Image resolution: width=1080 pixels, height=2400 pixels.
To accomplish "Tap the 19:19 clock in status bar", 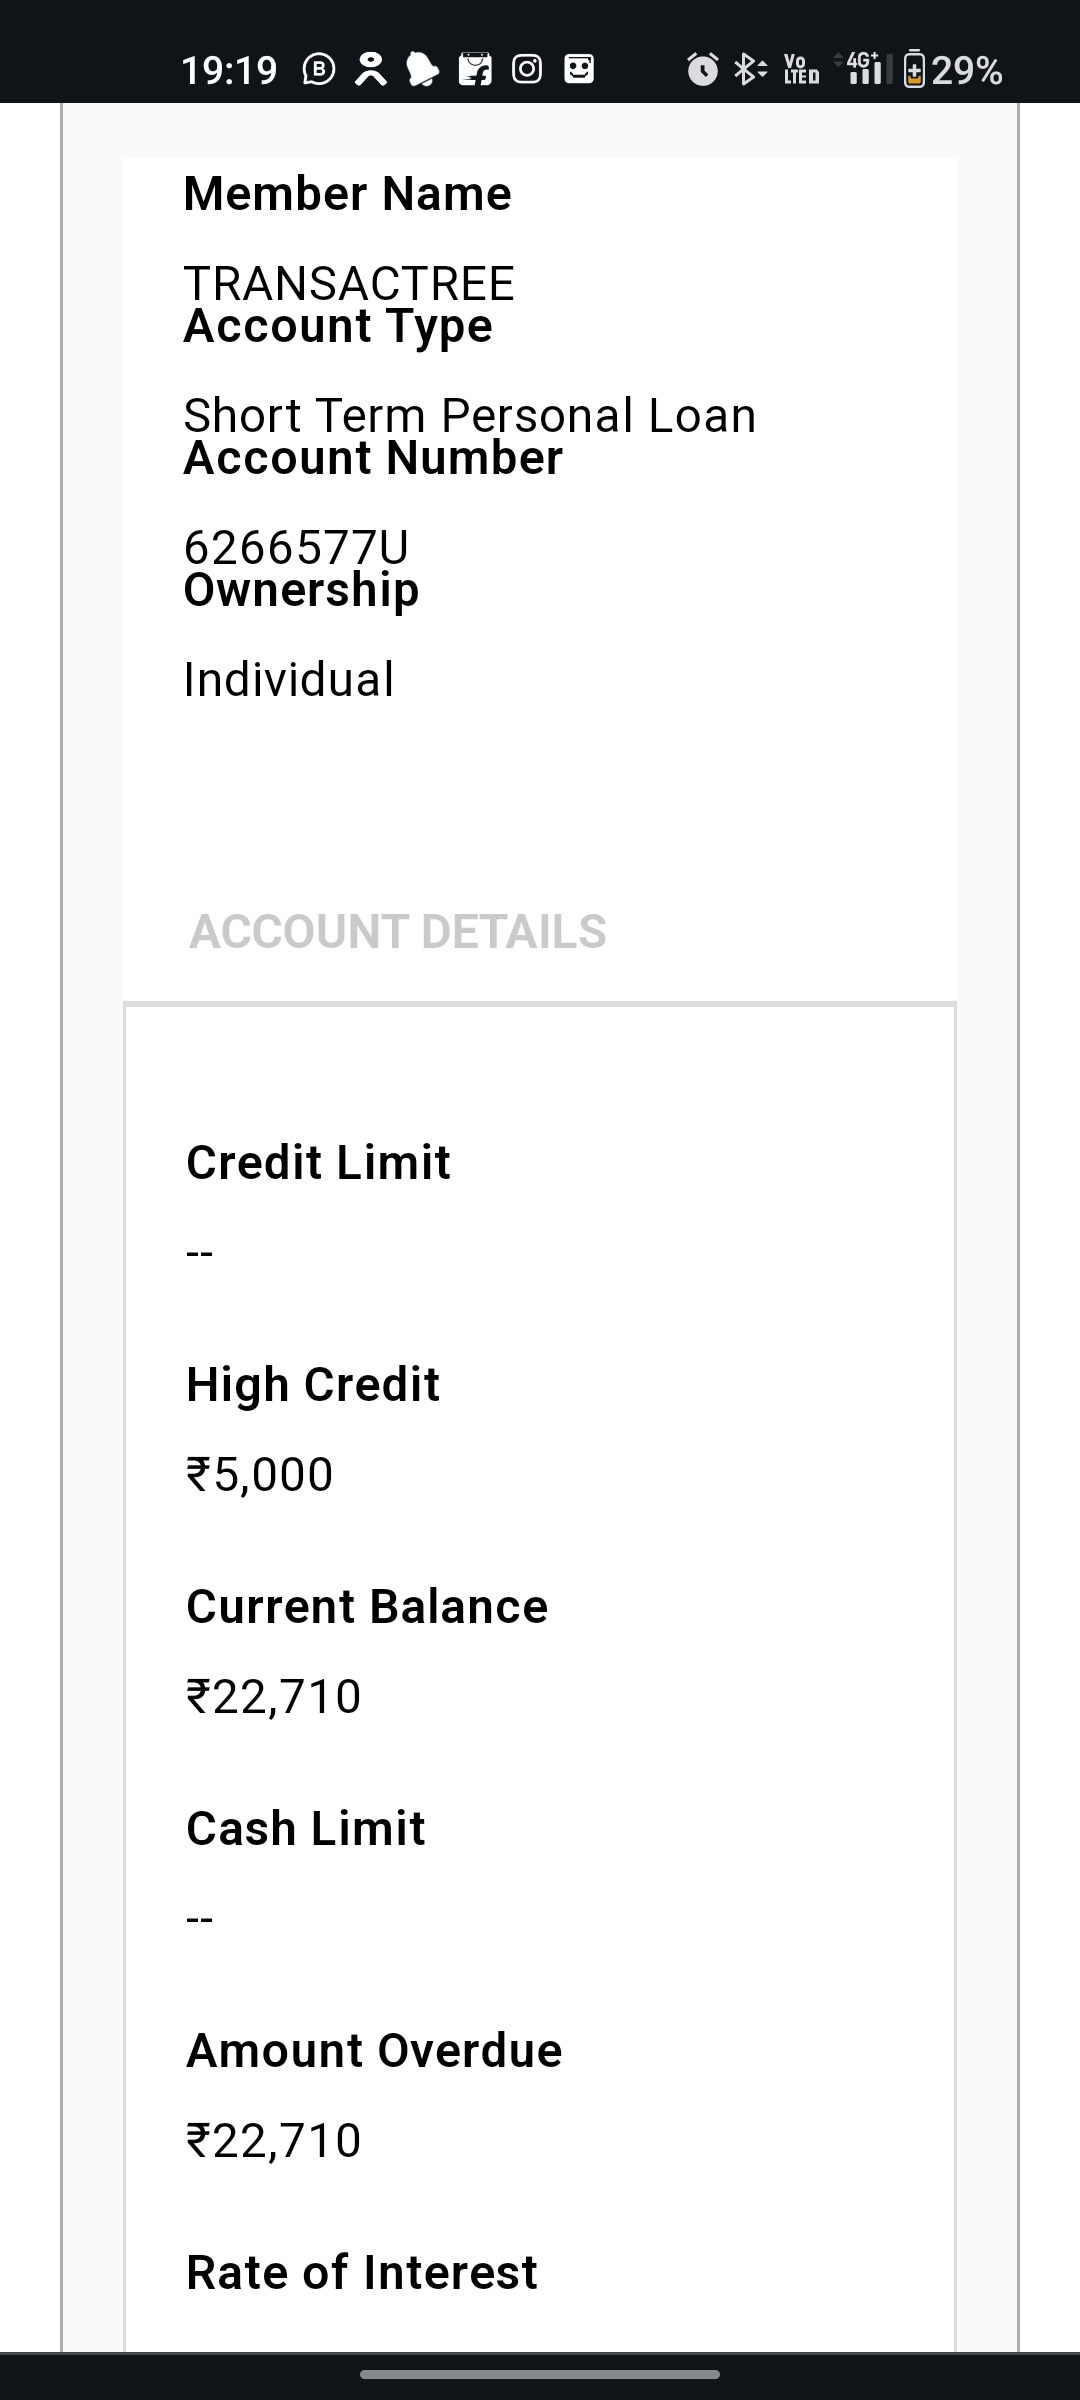I will tap(229, 70).
